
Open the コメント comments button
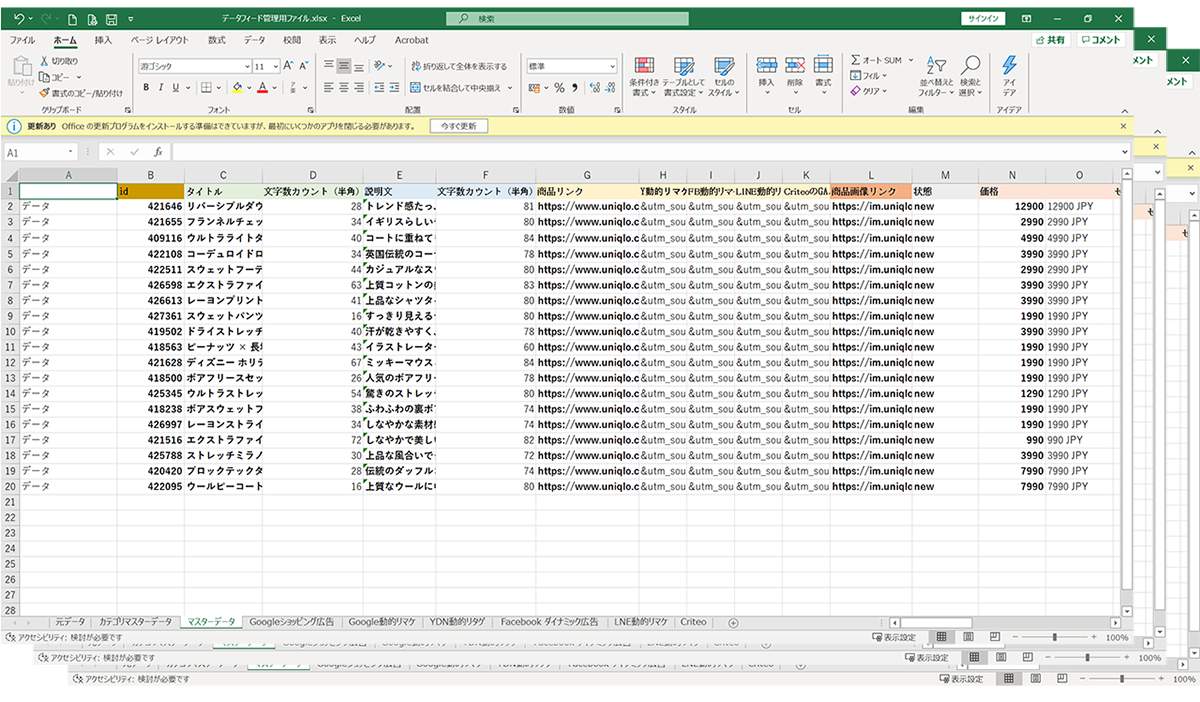coord(1102,40)
